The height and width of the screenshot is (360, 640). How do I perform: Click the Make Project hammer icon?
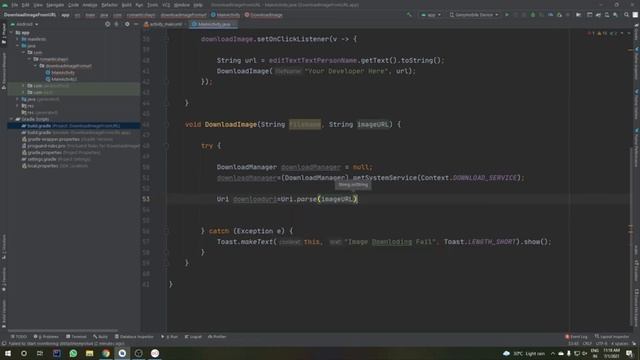(409, 15)
